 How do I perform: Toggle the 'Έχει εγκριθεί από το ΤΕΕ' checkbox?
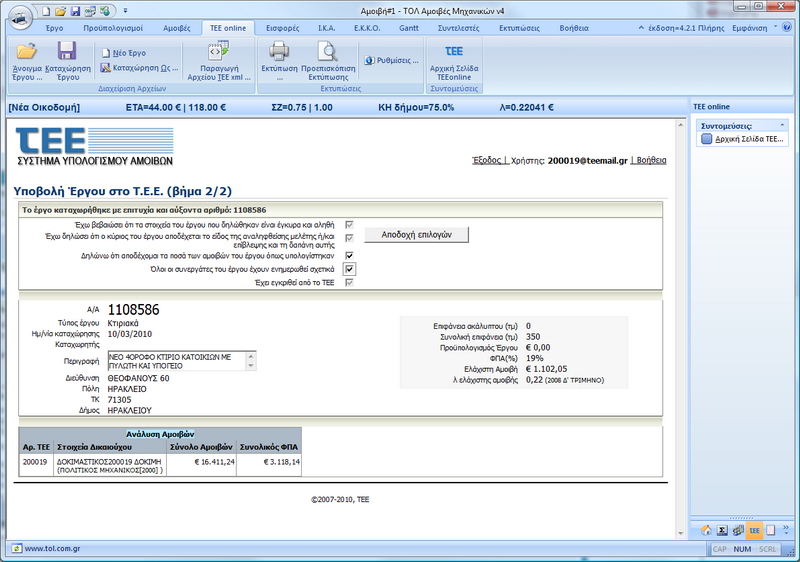point(349,283)
